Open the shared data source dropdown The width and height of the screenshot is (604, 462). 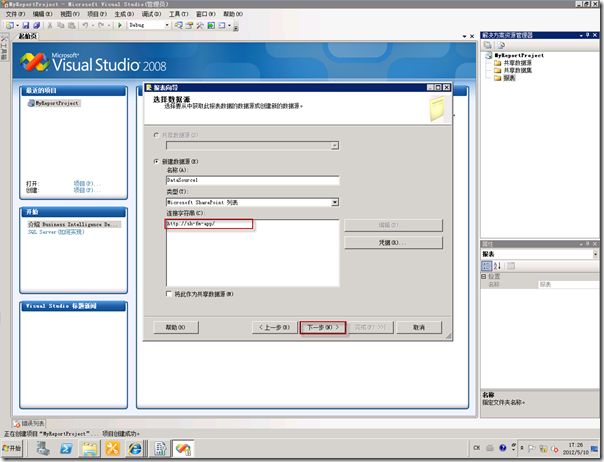point(335,145)
